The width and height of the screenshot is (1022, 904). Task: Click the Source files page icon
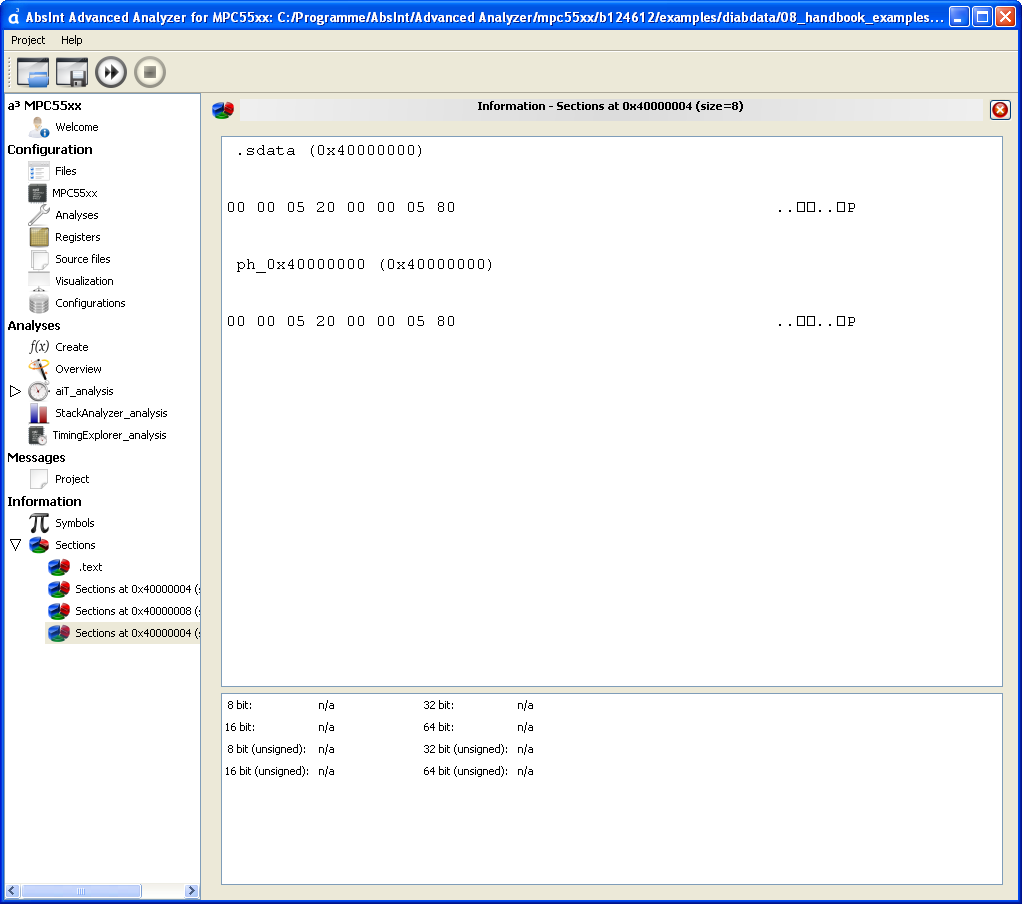click(39, 259)
